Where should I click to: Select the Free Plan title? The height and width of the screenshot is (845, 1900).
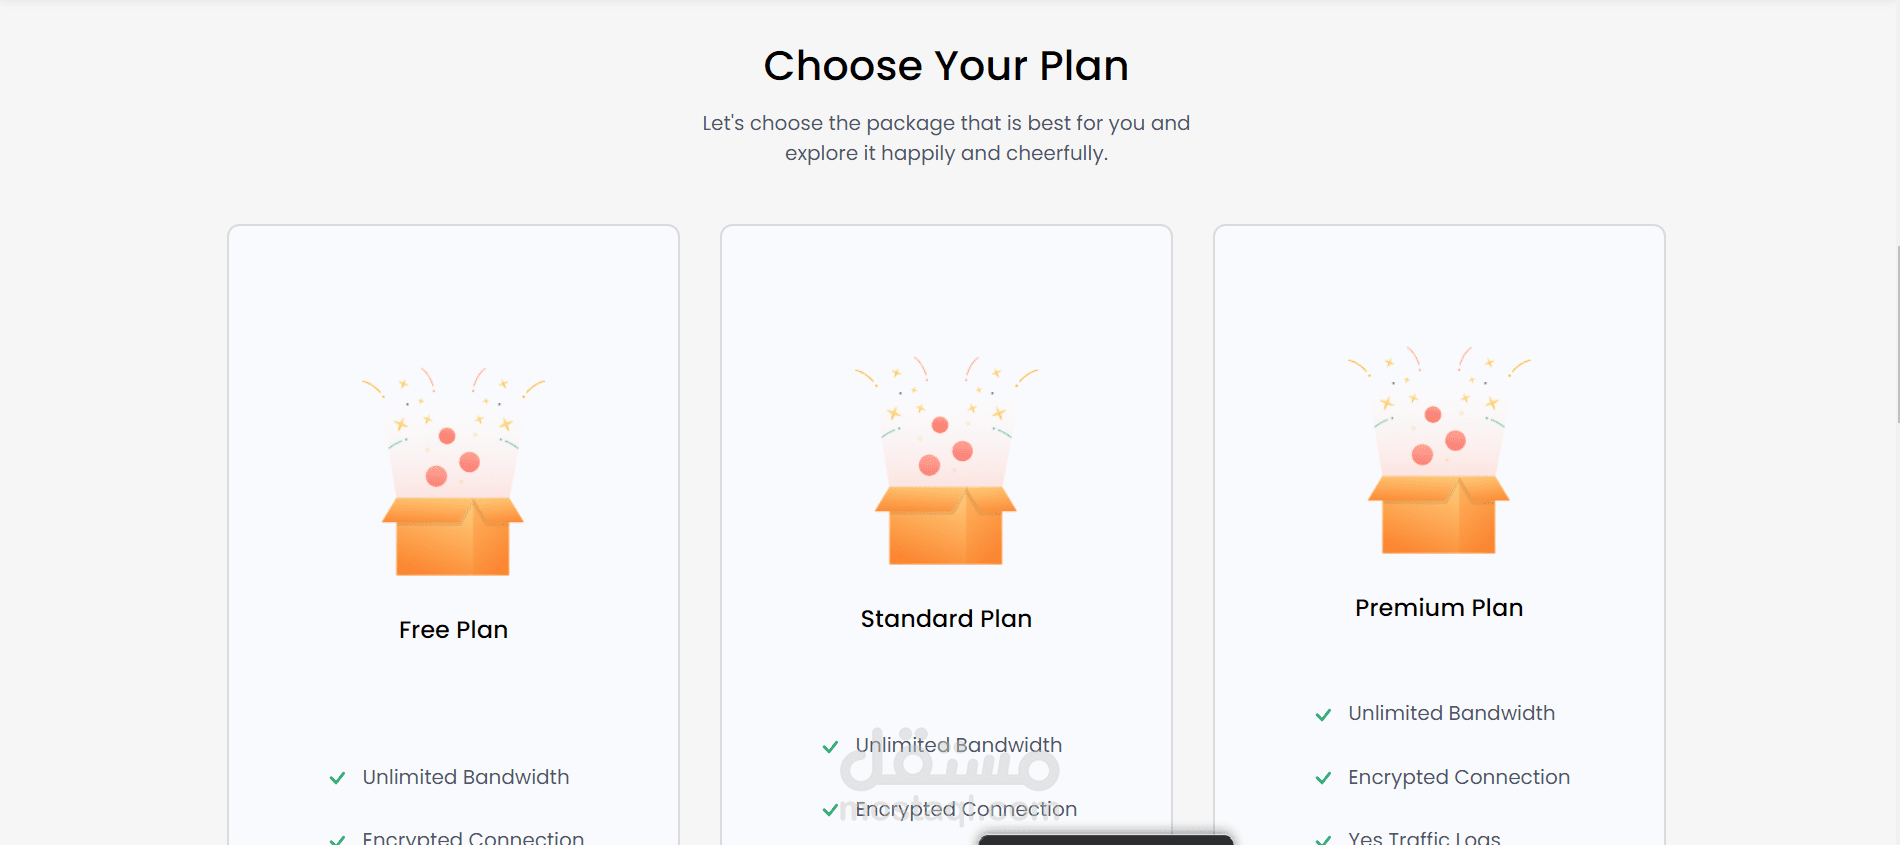click(x=453, y=630)
